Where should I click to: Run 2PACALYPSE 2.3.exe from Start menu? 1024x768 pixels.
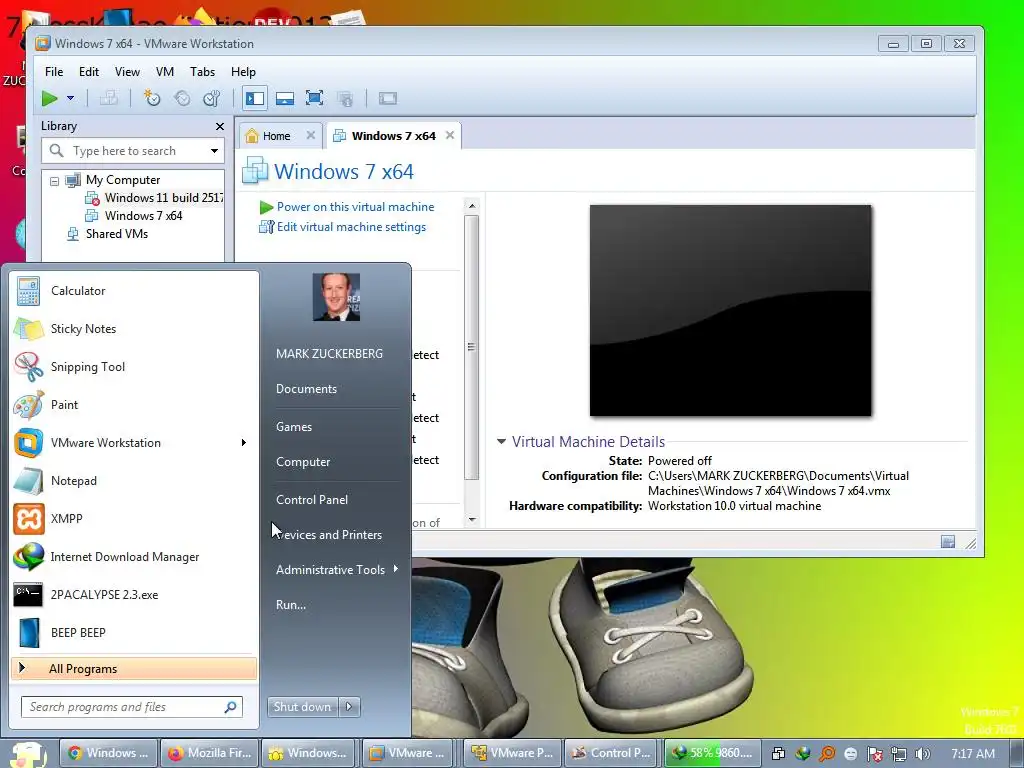pyautogui.click(x=134, y=594)
